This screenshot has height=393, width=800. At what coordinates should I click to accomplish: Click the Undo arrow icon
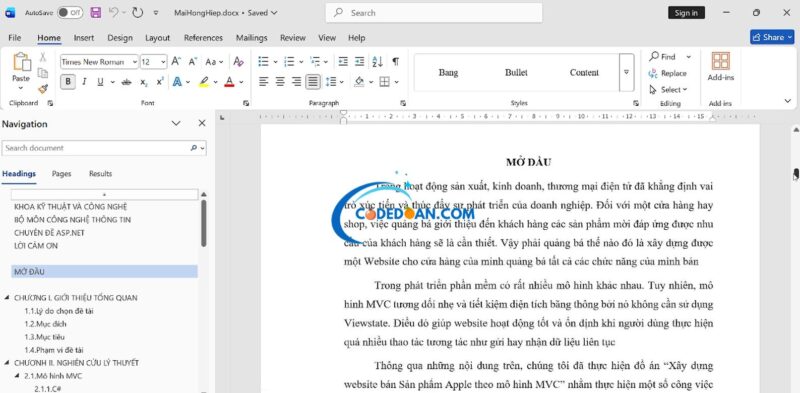tap(114, 13)
